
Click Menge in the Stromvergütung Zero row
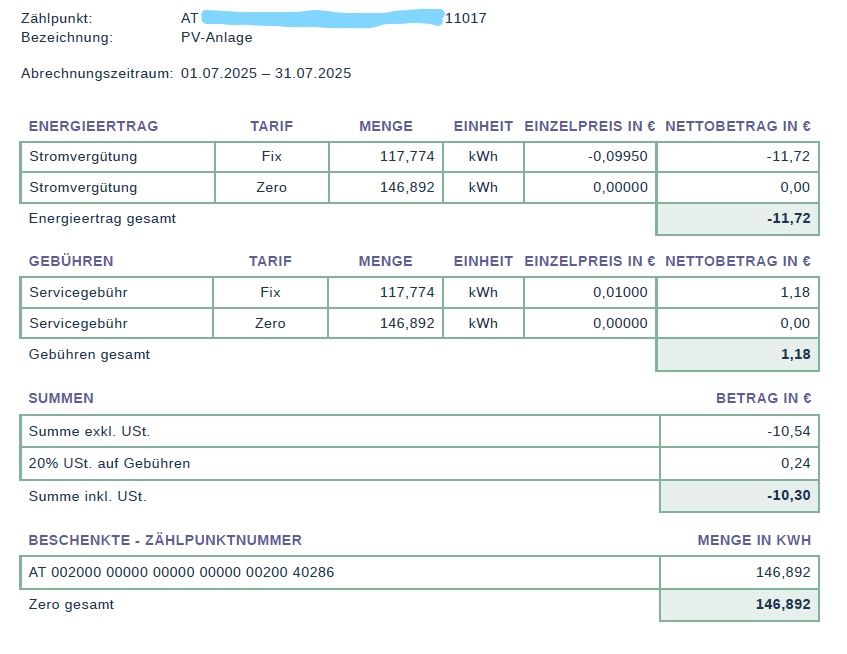pyautogui.click(x=407, y=187)
